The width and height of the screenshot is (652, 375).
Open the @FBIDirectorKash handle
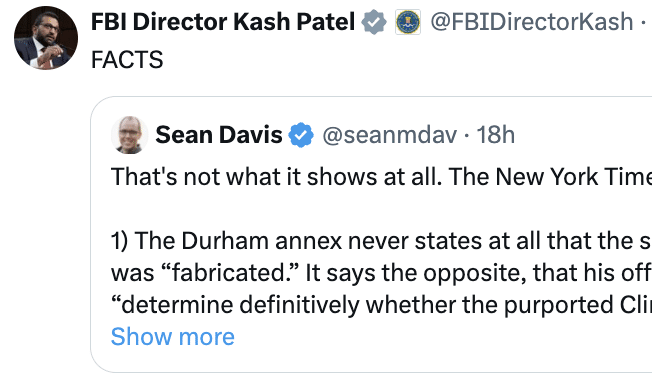click(x=531, y=22)
